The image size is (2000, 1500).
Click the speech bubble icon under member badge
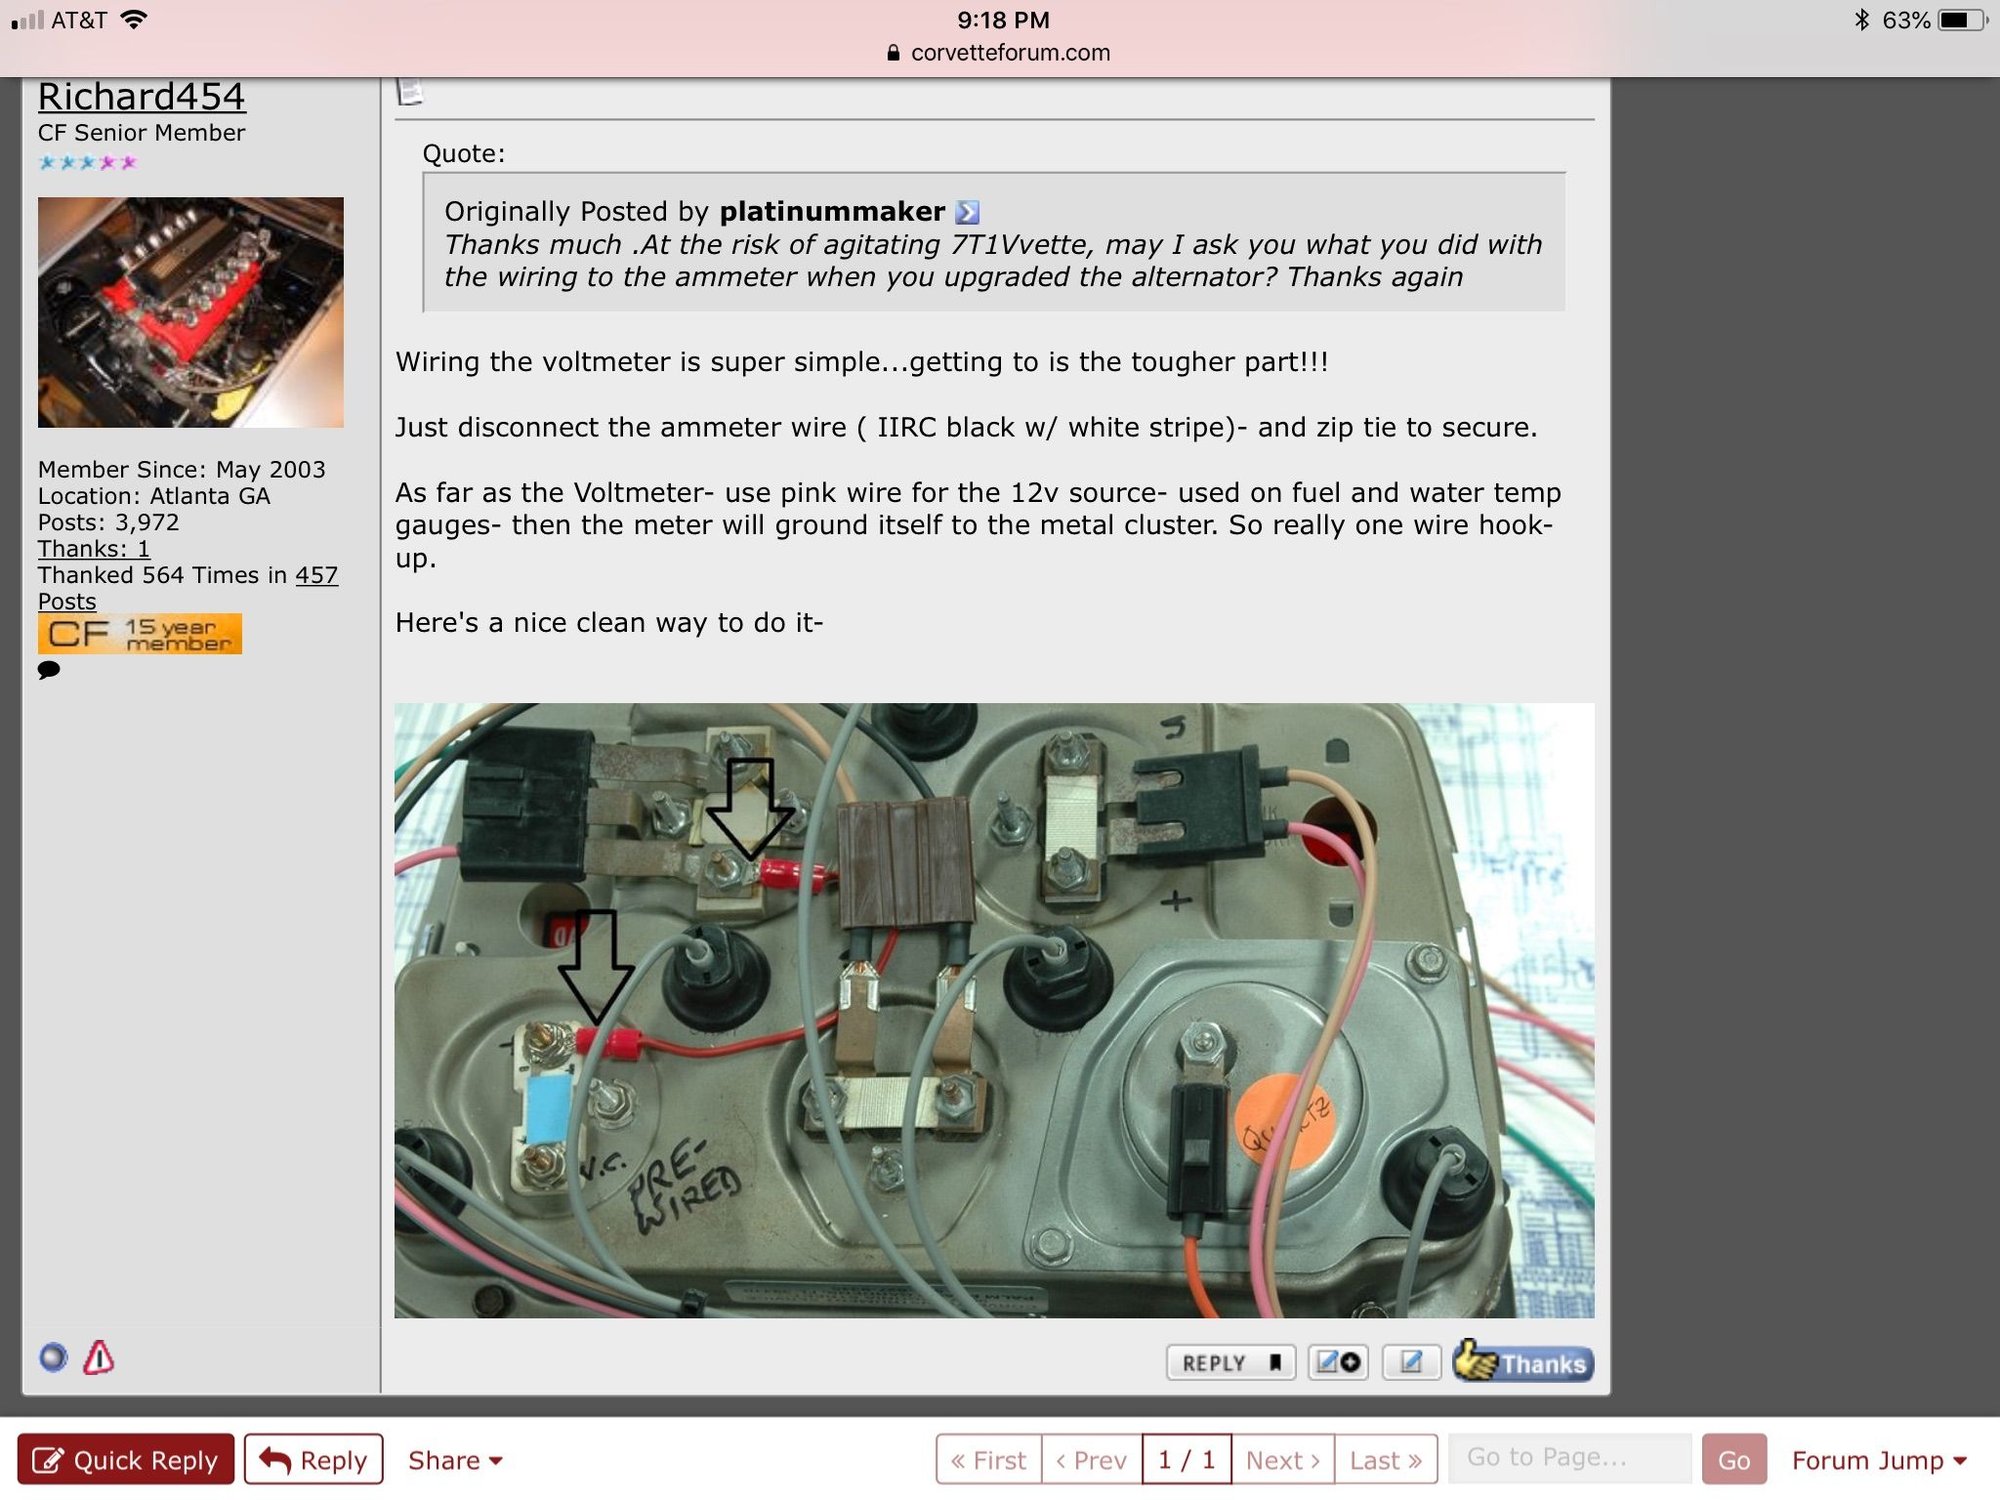(49, 670)
